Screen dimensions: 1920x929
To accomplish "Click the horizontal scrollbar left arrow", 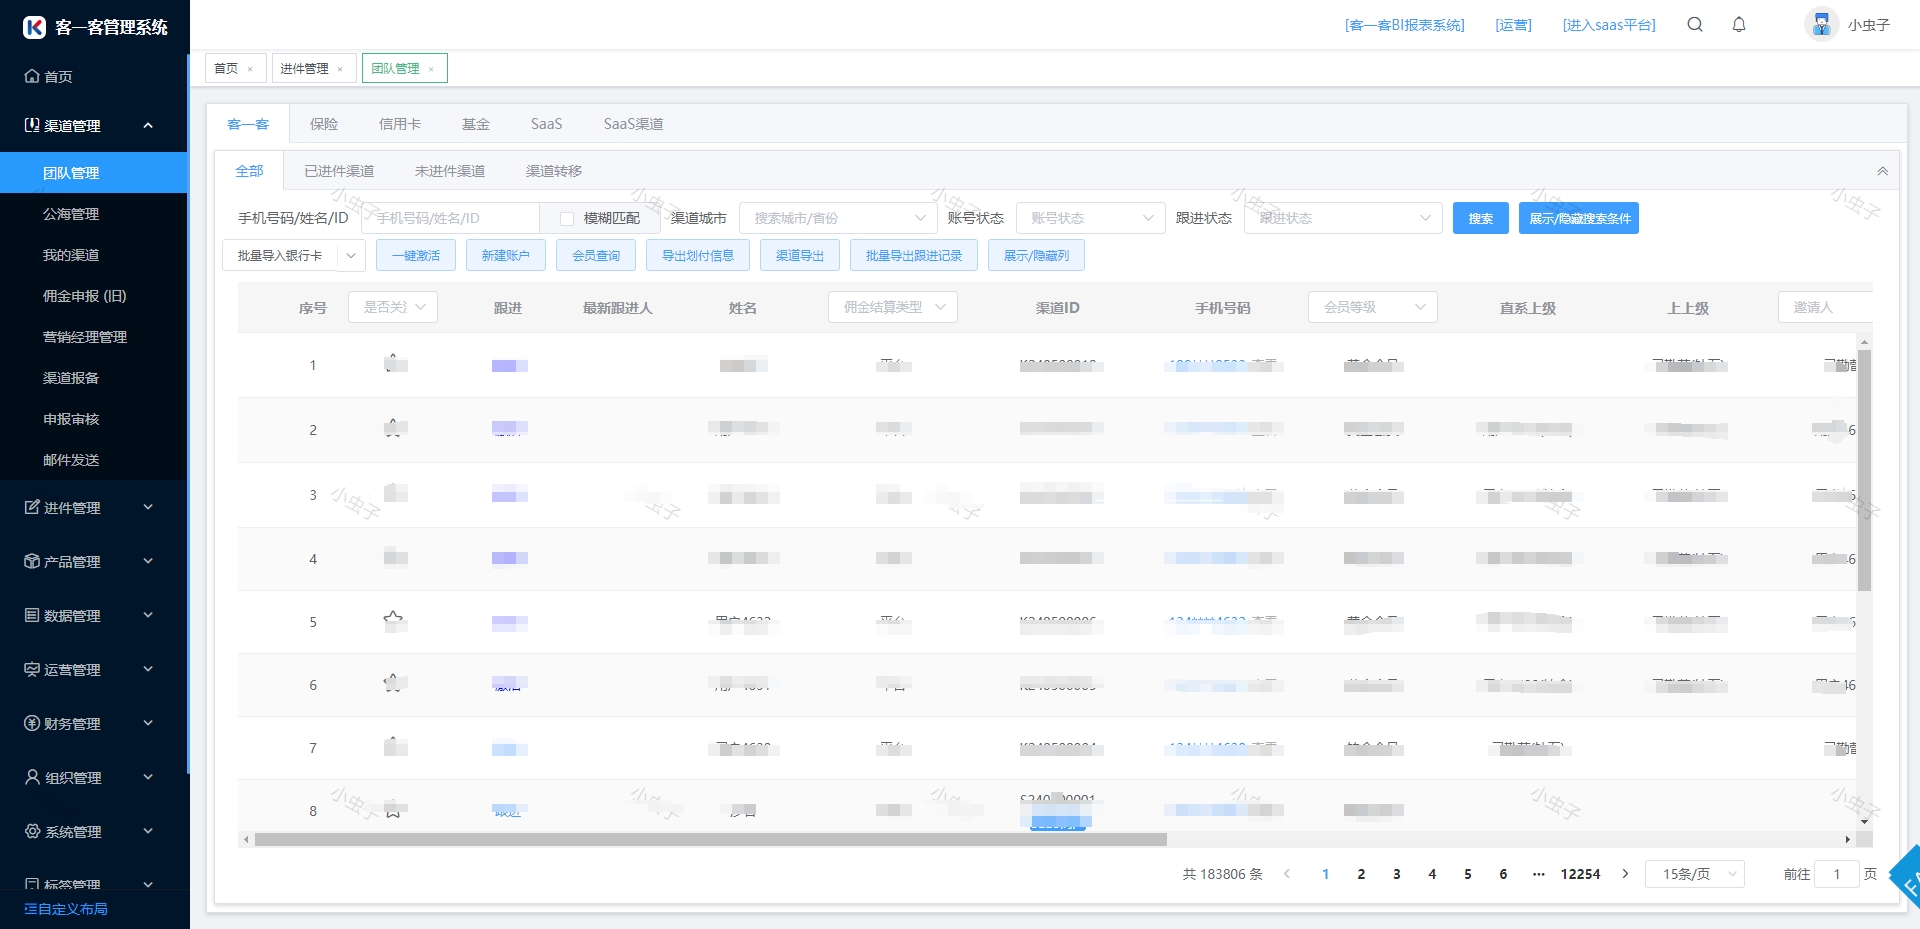I will 246,840.
